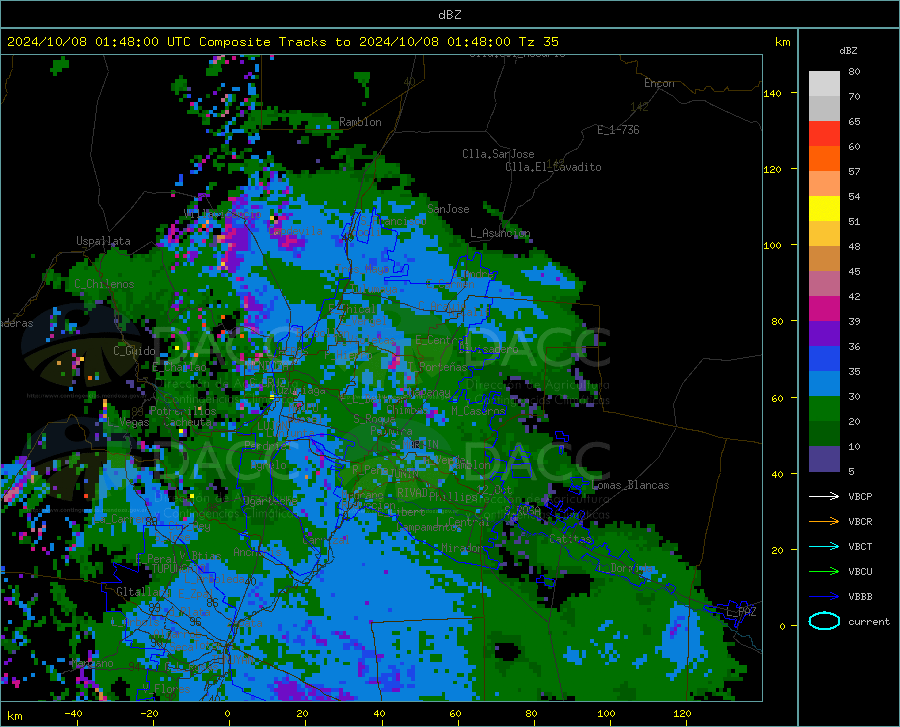Pick the golden 48-51 dBZ swatch

tap(824, 234)
